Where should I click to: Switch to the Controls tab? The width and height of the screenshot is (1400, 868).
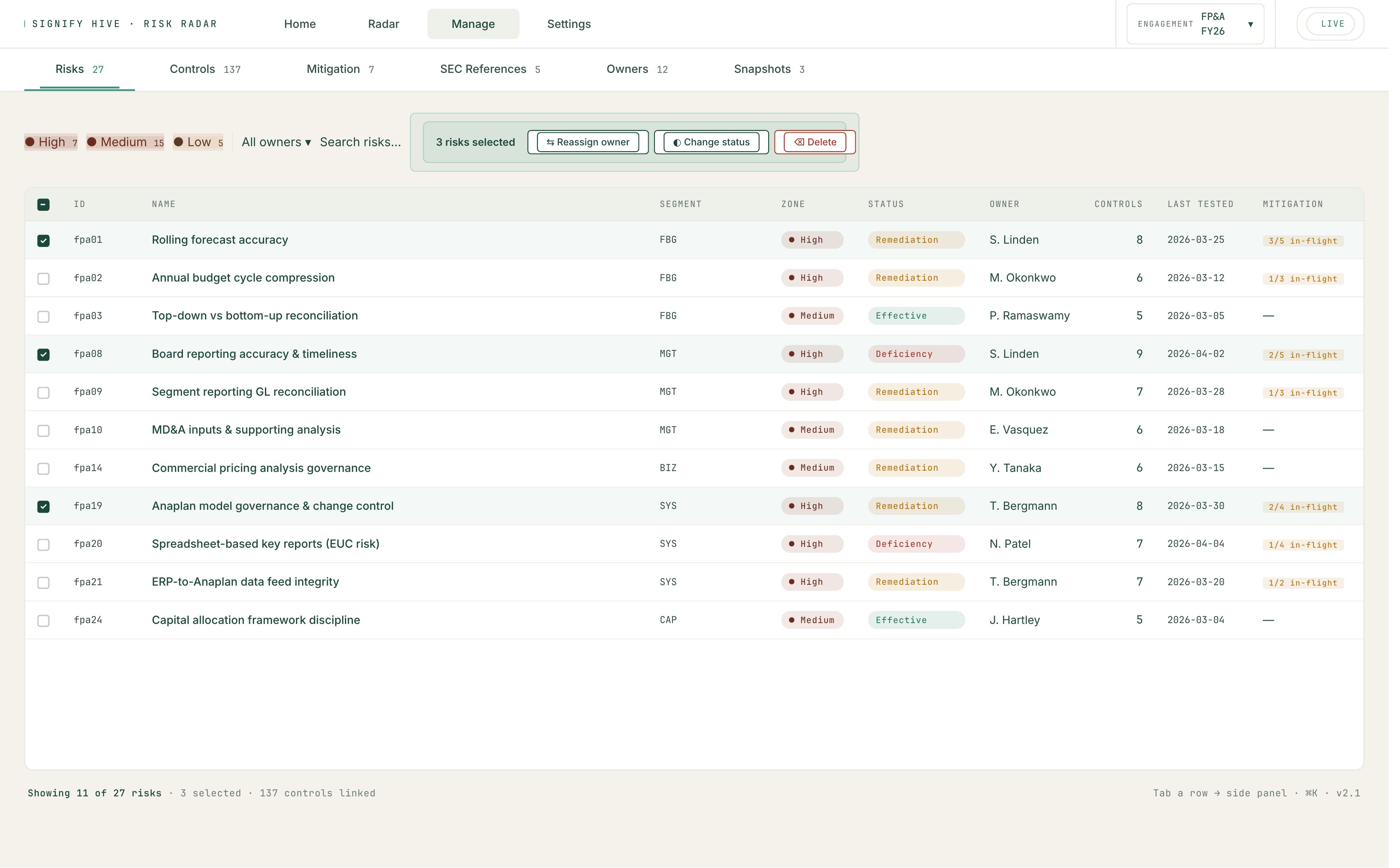(207, 69)
